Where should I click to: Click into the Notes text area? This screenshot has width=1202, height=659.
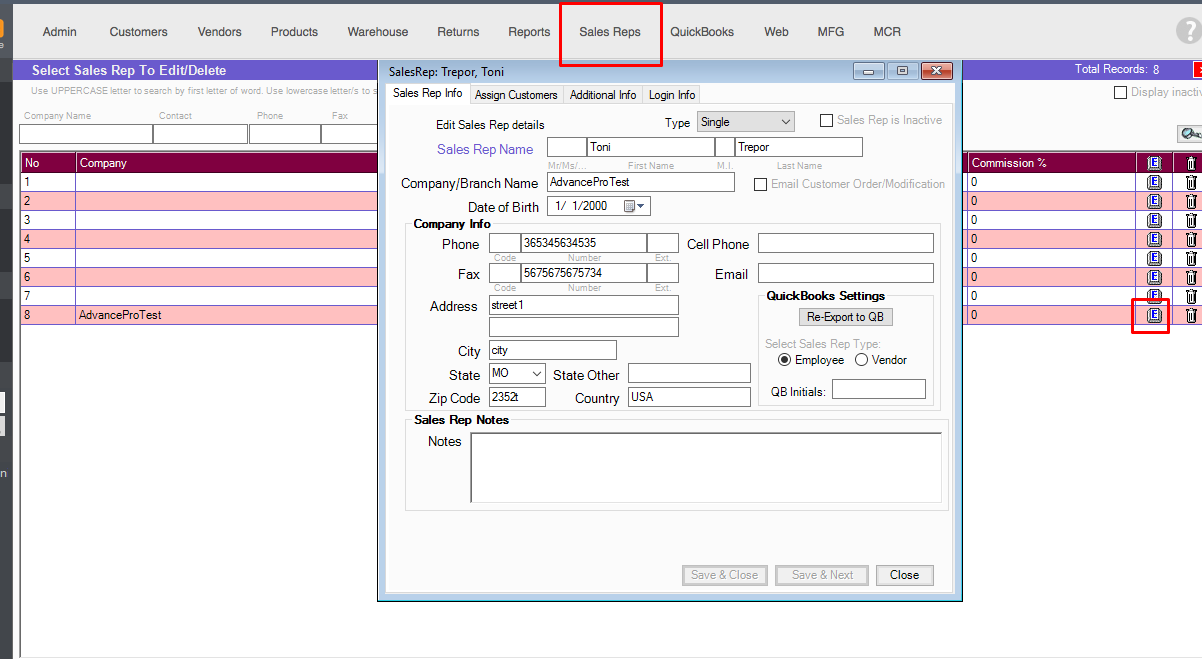pos(705,467)
